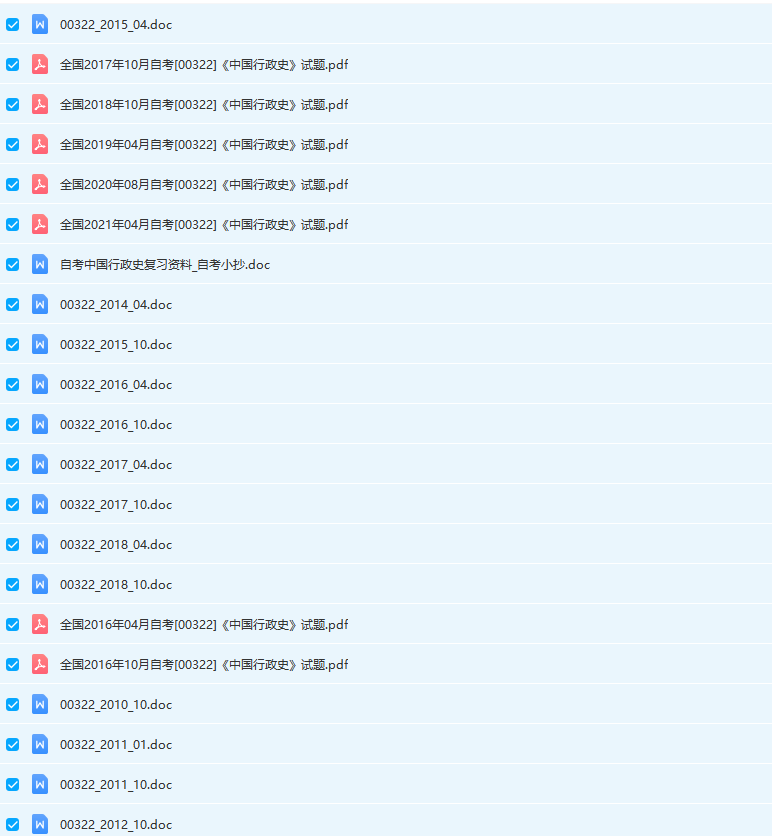Click the Word icon for 00322_2015_04.doc
The height and width of the screenshot is (836, 772).
(40, 25)
